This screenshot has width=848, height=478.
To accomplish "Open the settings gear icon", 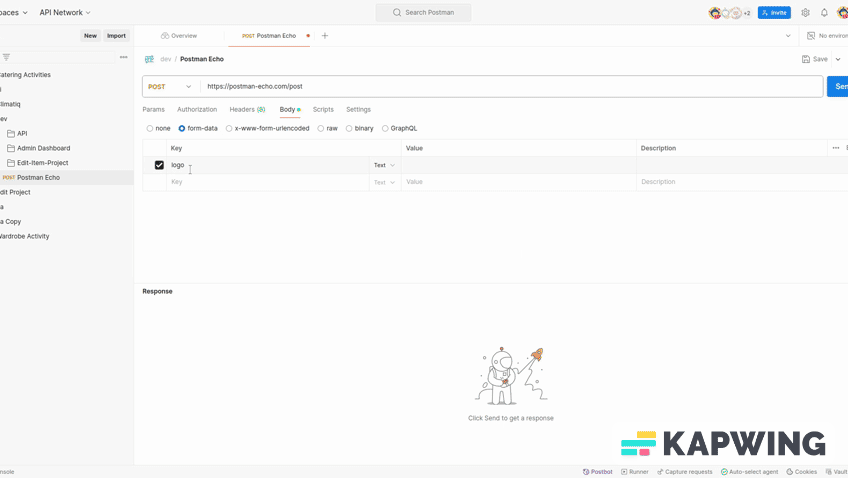I will click(805, 12).
